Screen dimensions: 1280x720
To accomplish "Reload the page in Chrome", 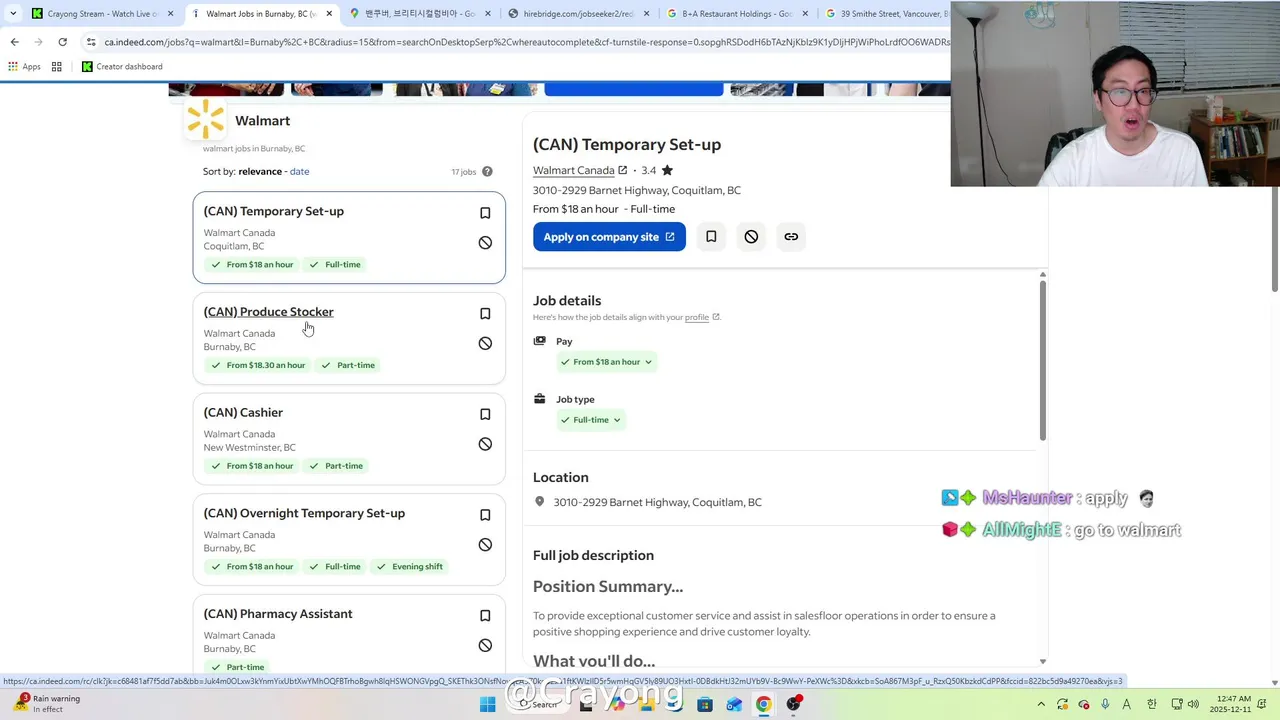I will [62, 42].
